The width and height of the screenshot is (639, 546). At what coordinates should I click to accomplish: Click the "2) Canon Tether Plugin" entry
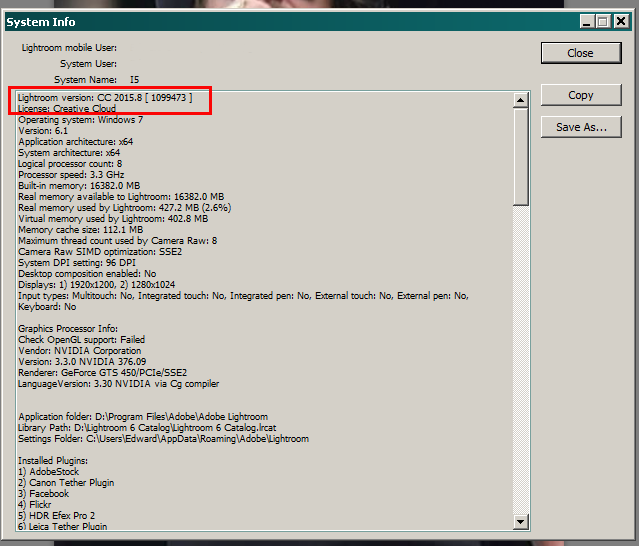[x=66, y=483]
